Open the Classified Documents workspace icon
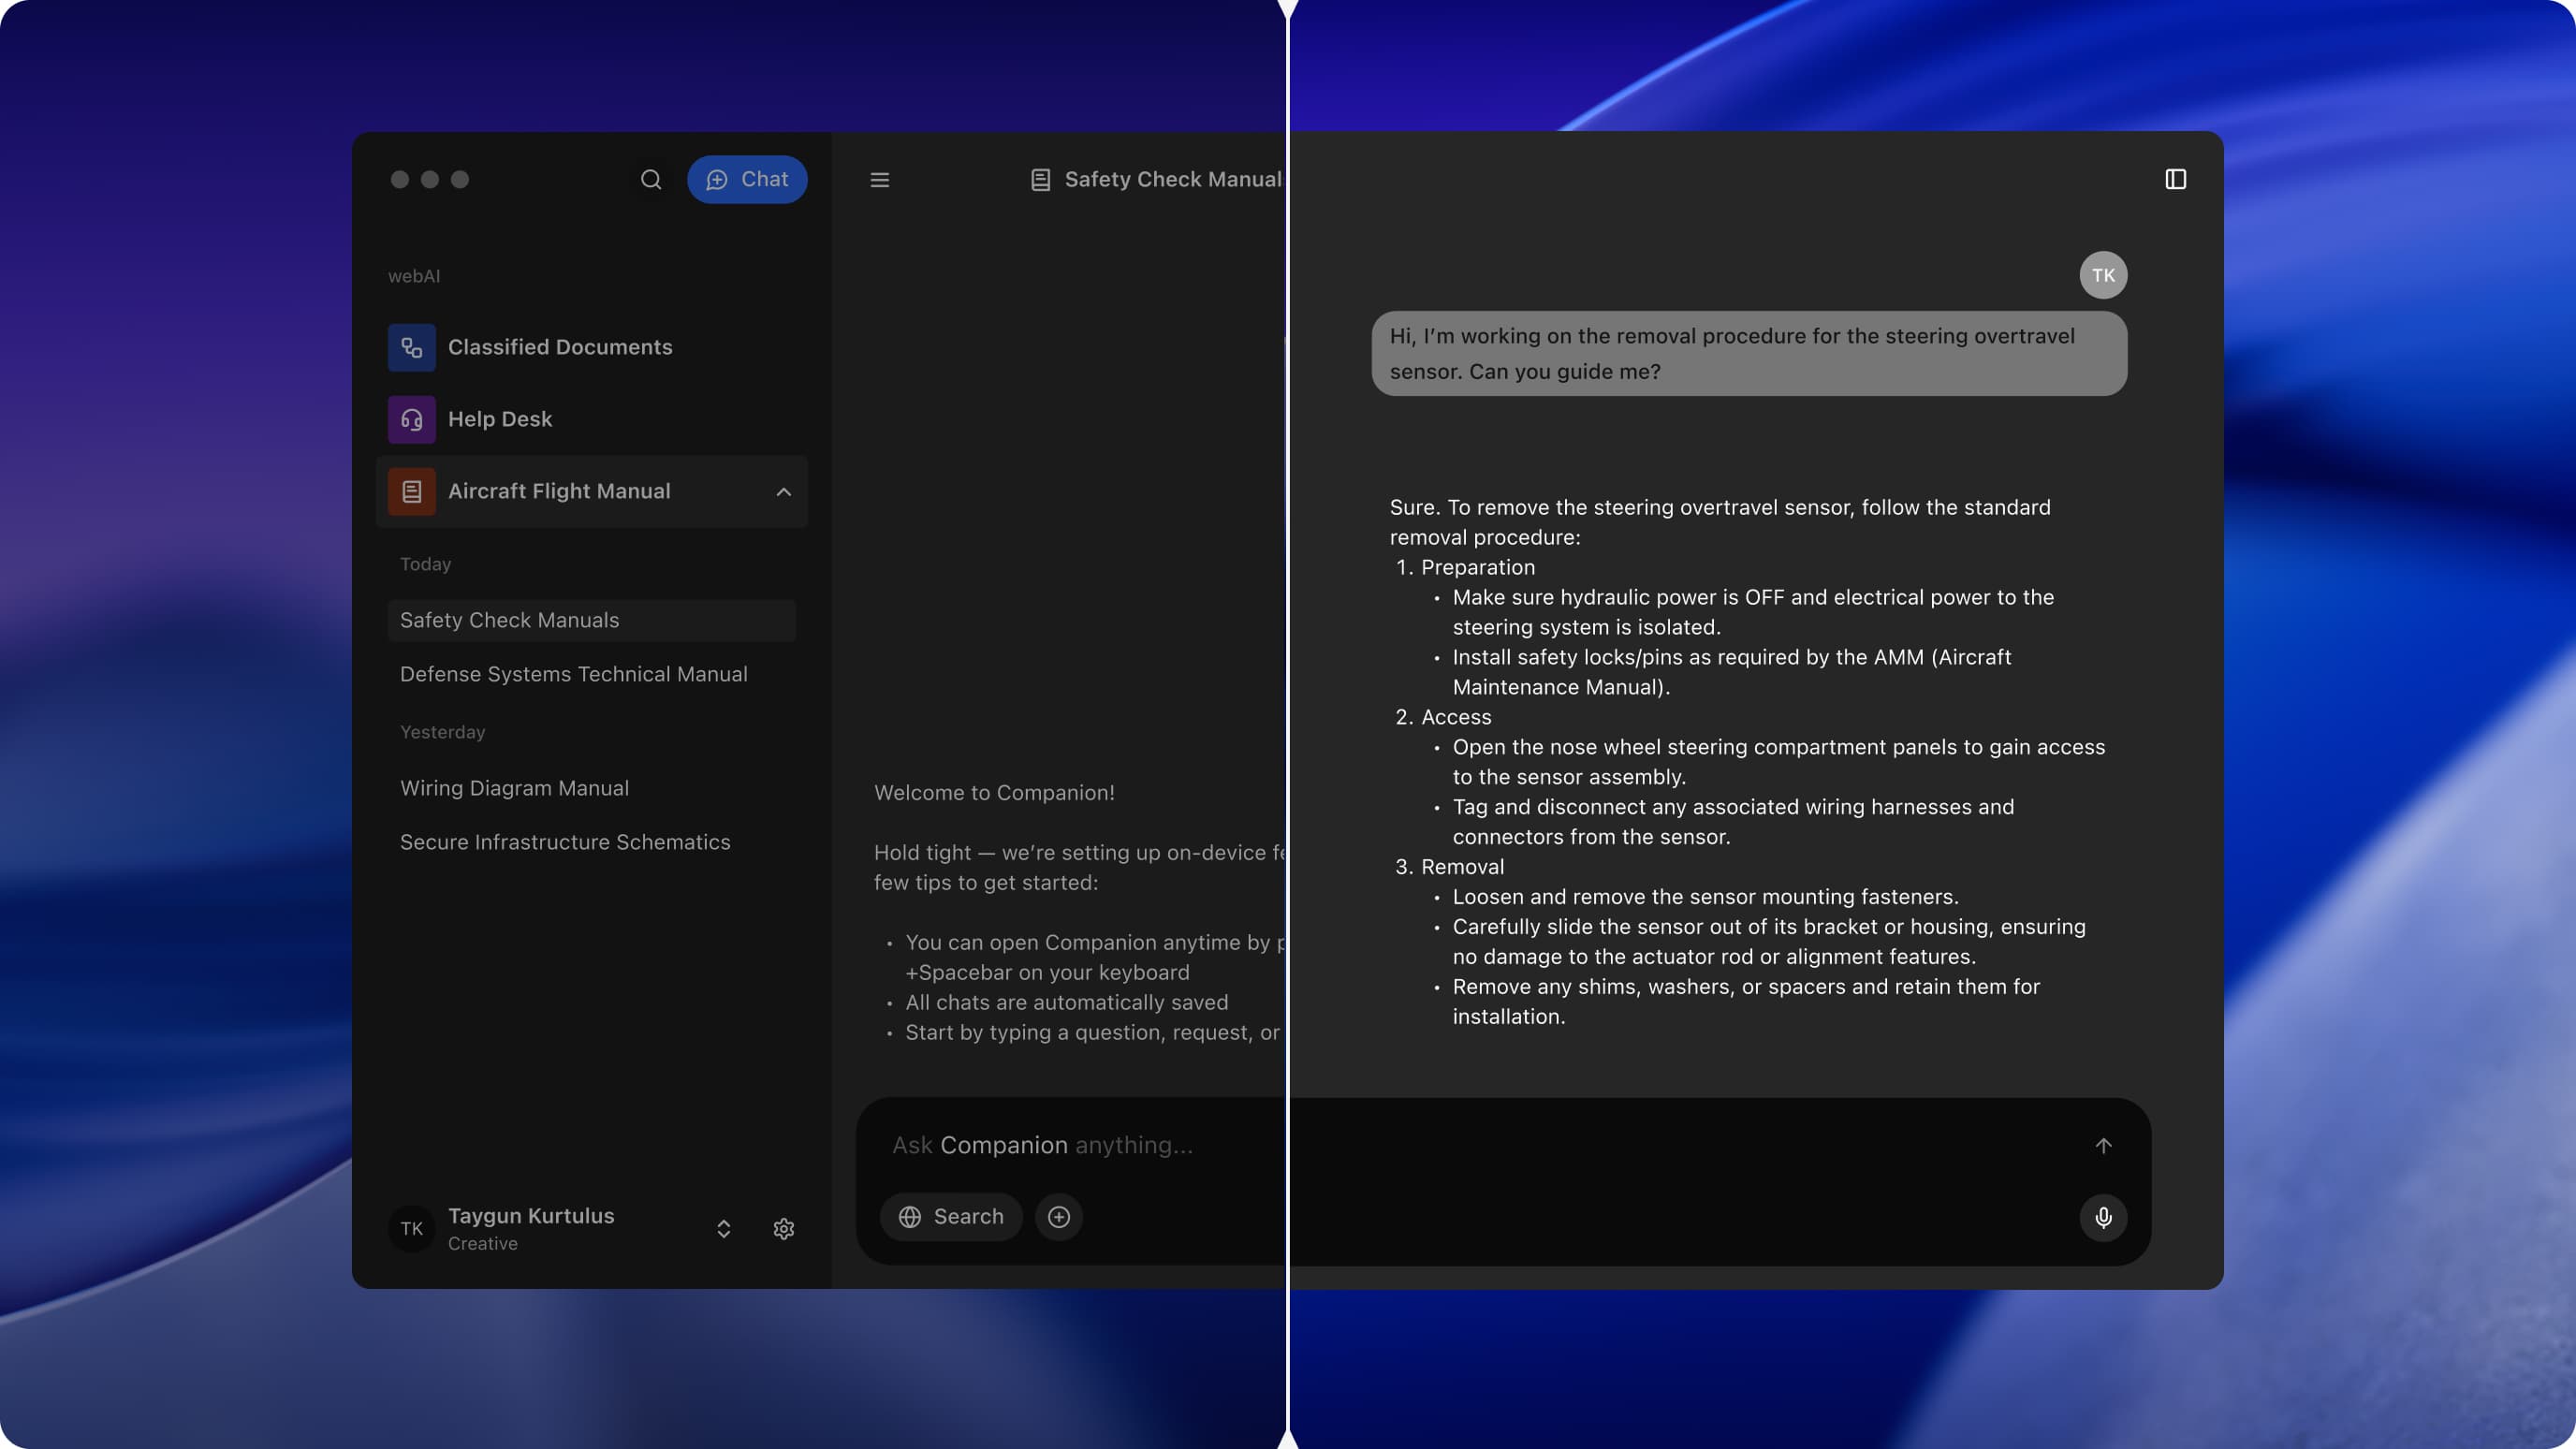2576x1449 pixels. click(411, 347)
